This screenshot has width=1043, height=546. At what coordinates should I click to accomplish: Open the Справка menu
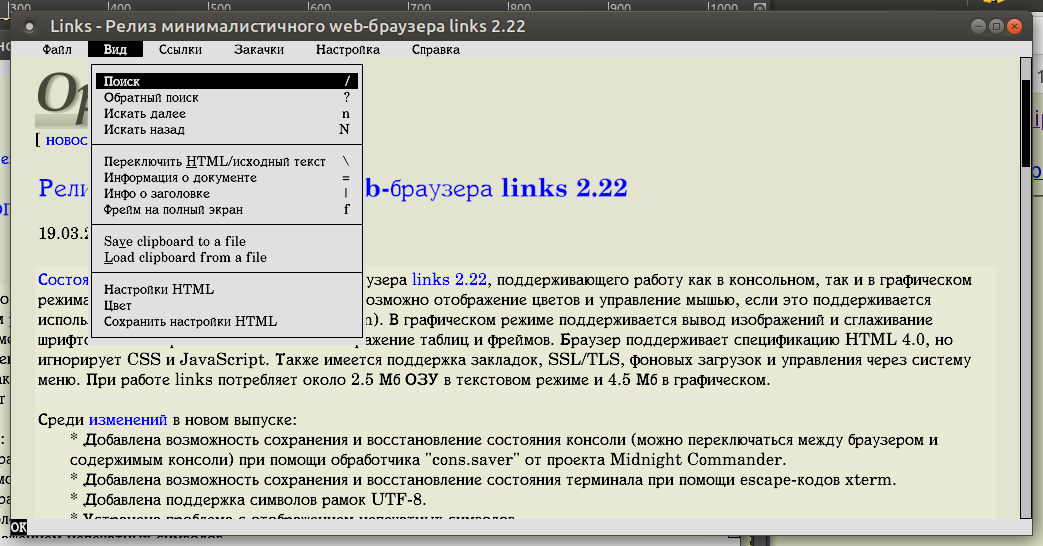436,49
